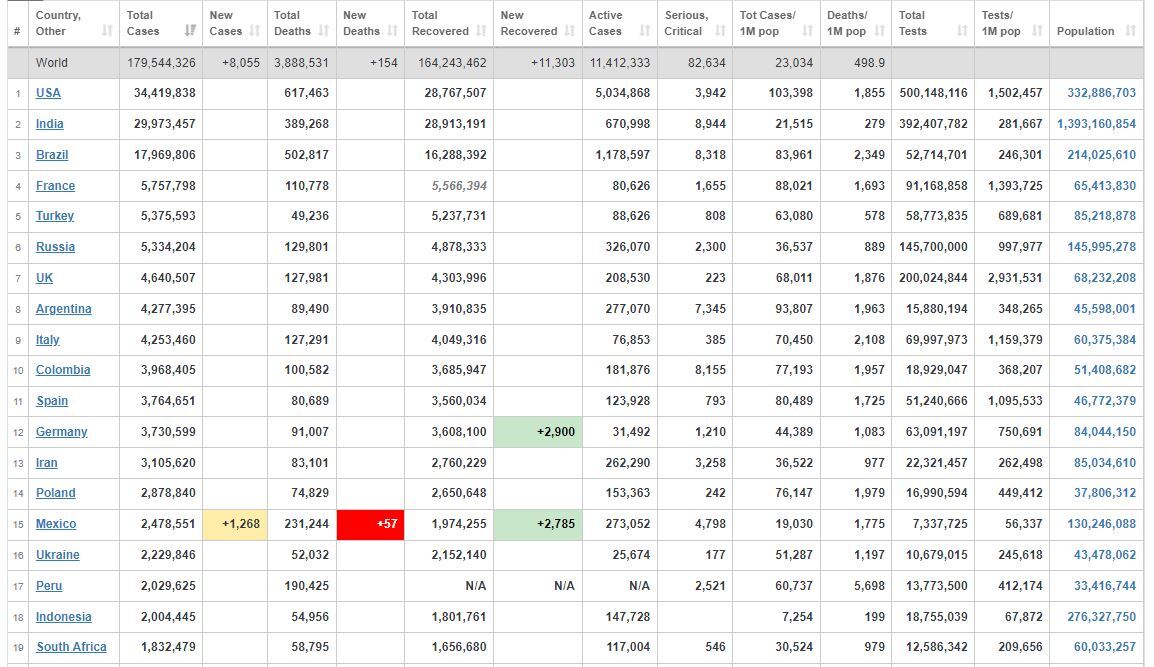This screenshot has height=667, width=1154.
Task: Open Russia population link 145,995,278
Action: (x=1102, y=247)
